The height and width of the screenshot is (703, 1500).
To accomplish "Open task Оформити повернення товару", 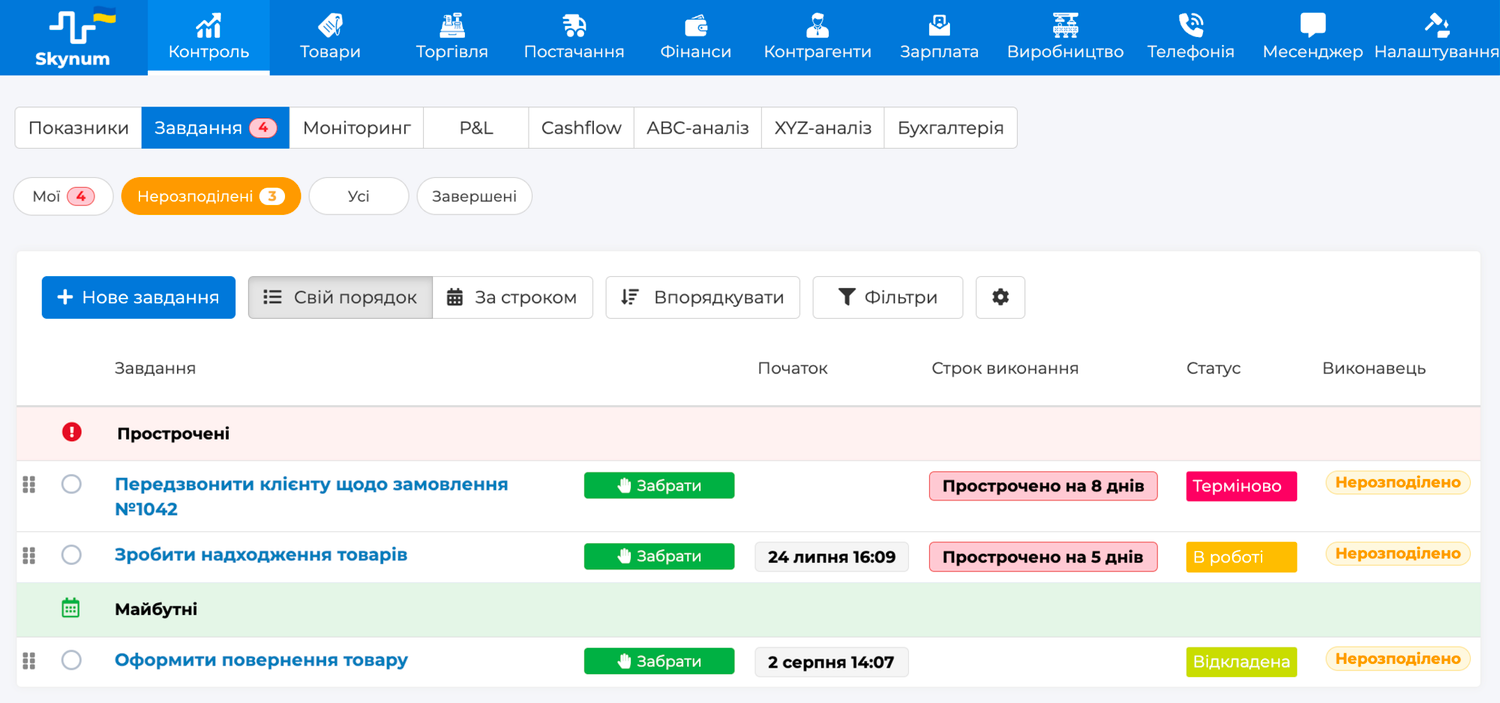I will click(x=261, y=660).
